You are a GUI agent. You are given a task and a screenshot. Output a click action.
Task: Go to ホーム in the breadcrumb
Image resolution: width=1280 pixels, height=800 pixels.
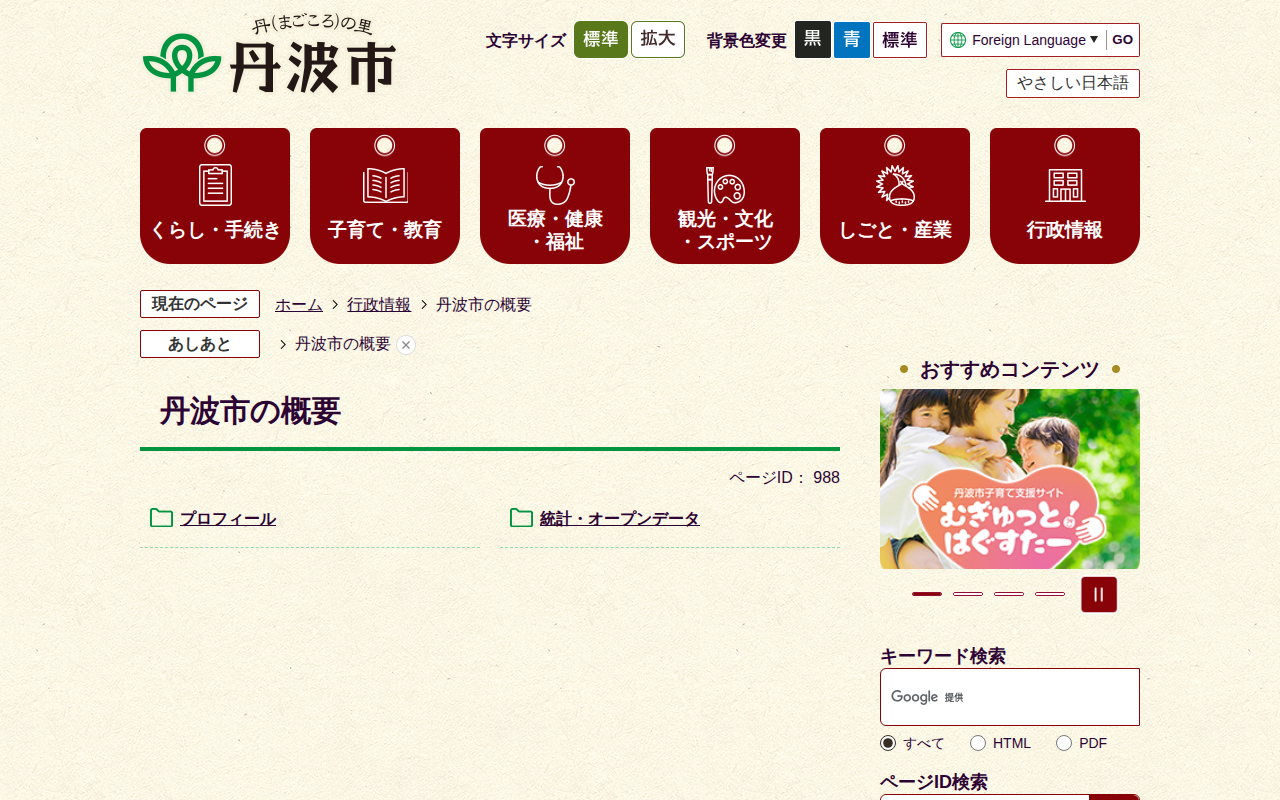[x=299, y=305]
